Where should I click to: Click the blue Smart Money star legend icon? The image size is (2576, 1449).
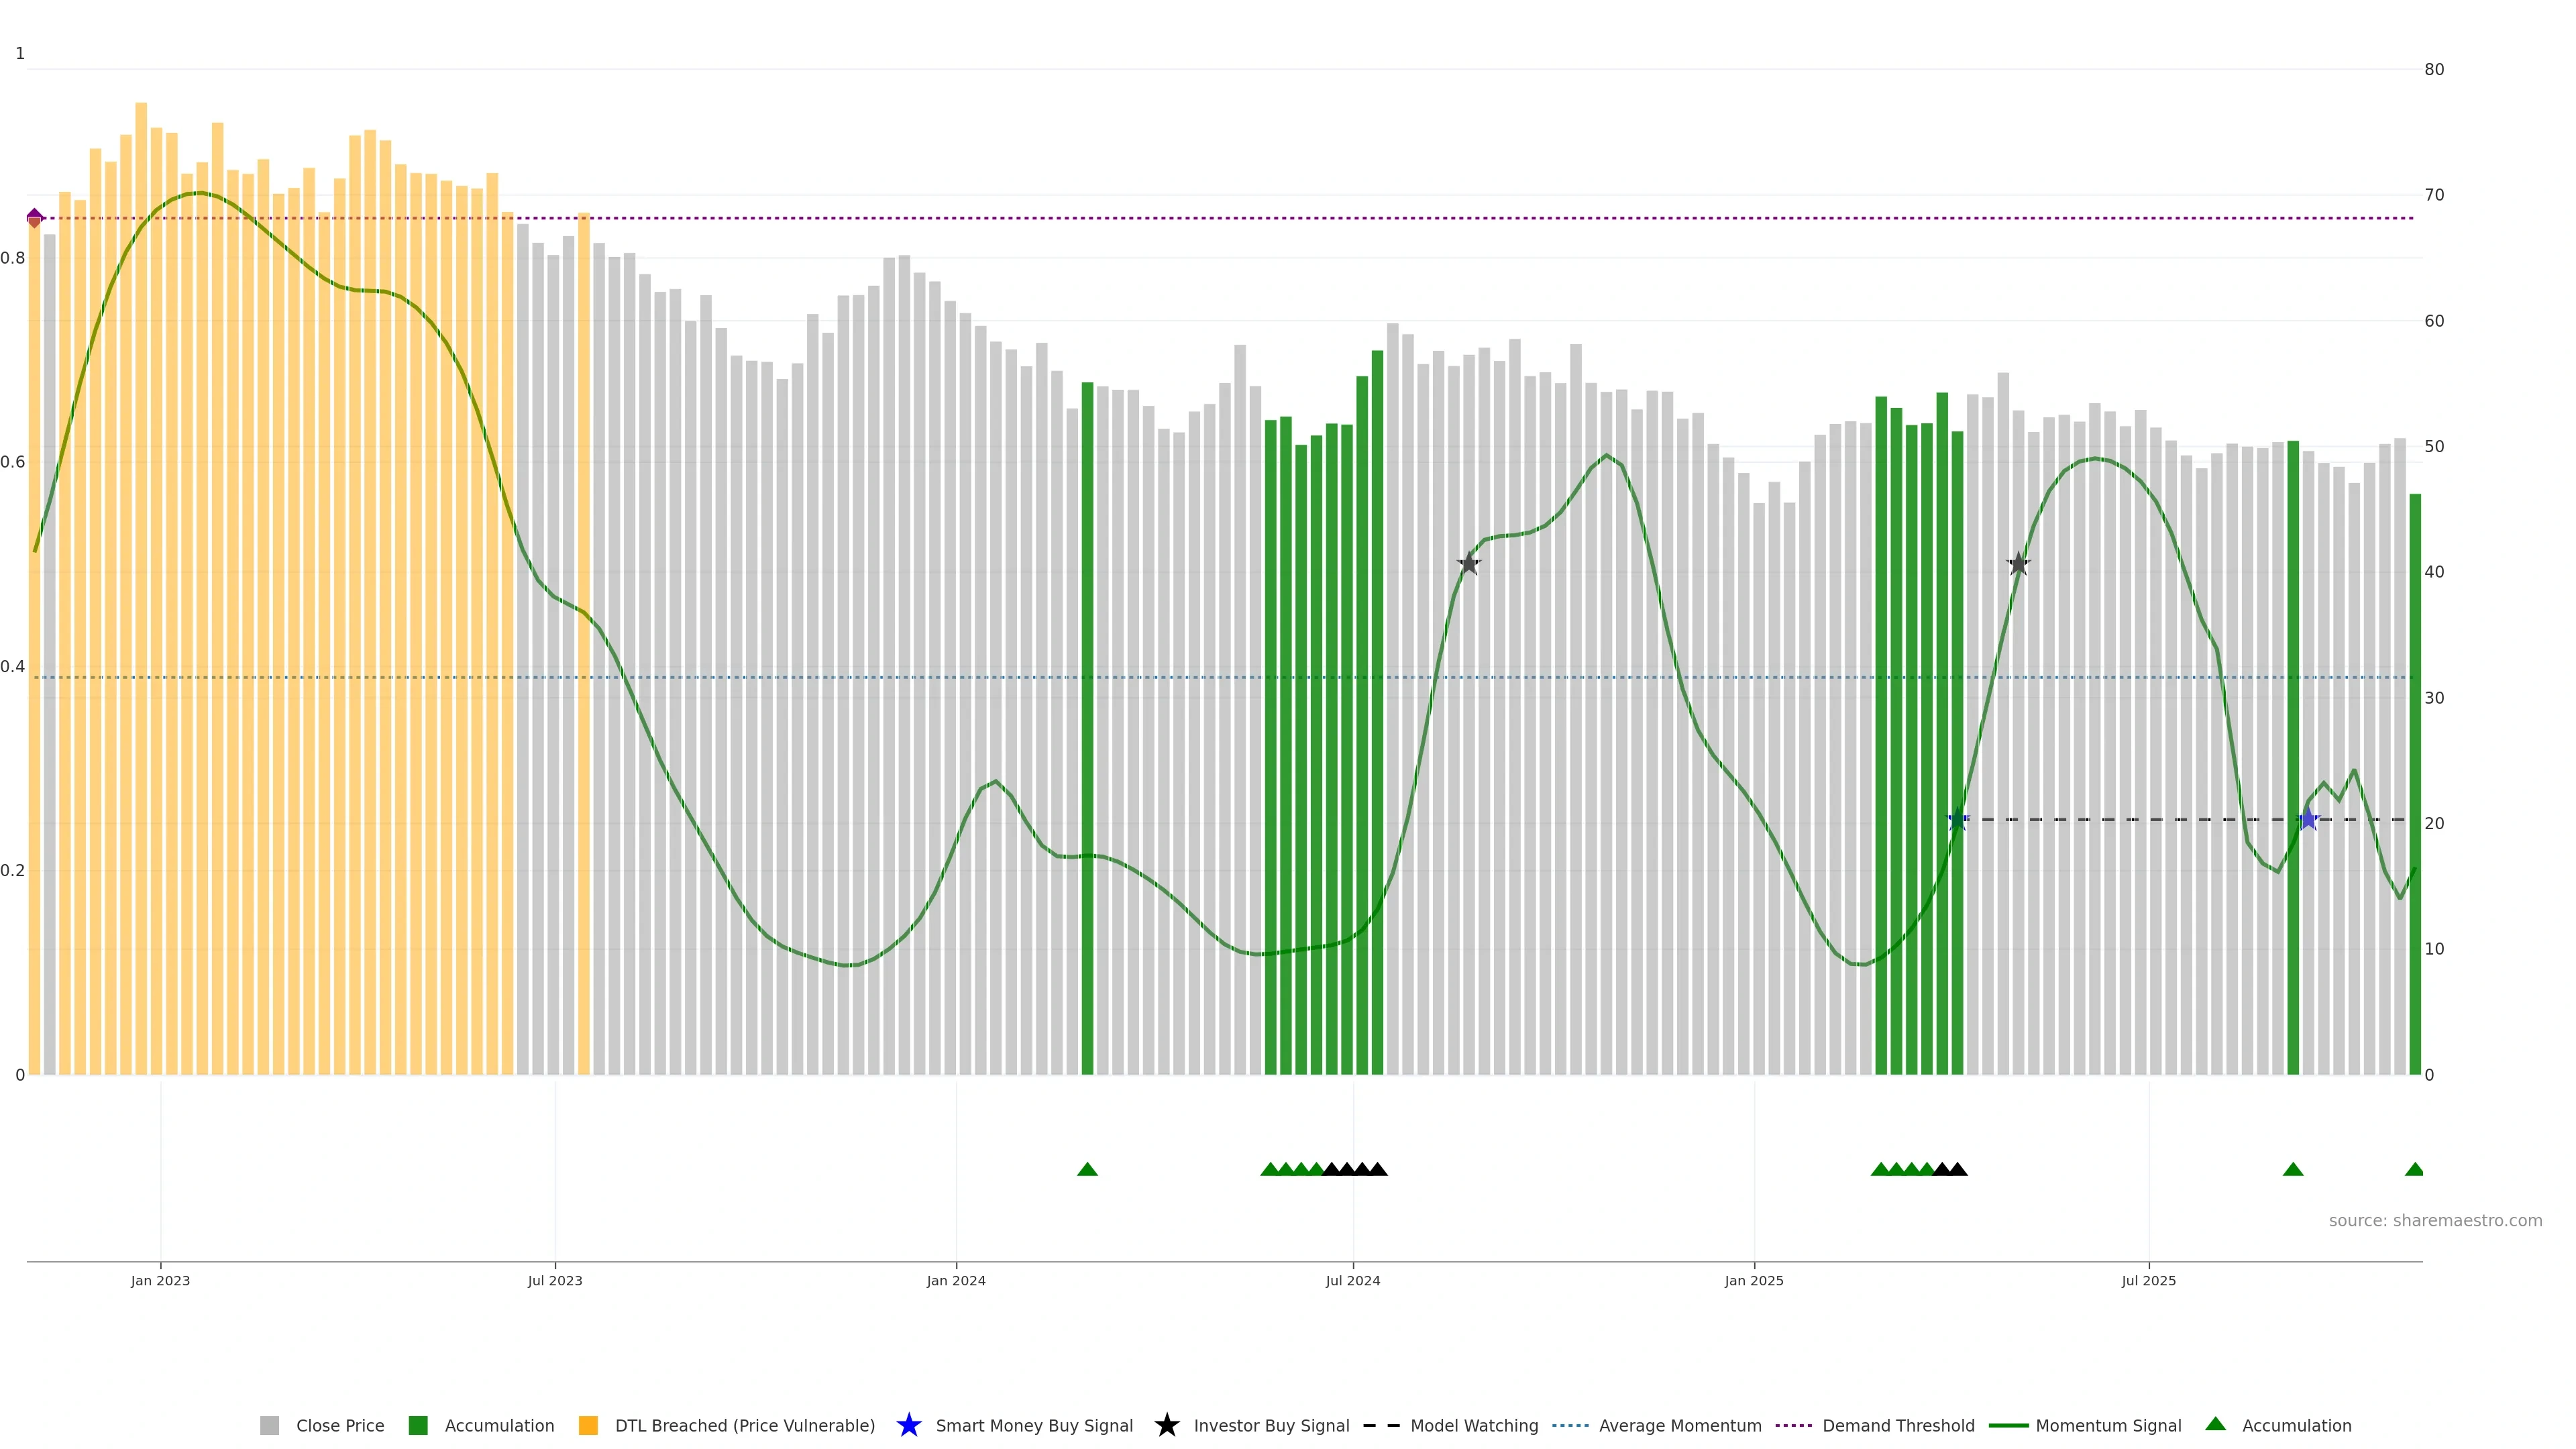[908, 1425]
